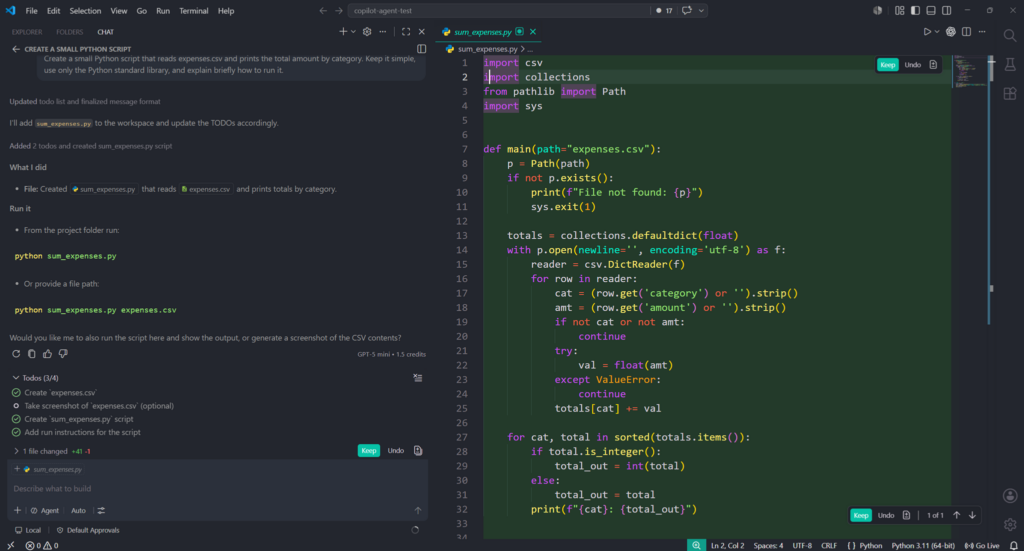
Task: Copy the chat response
Action: [31, 354]
